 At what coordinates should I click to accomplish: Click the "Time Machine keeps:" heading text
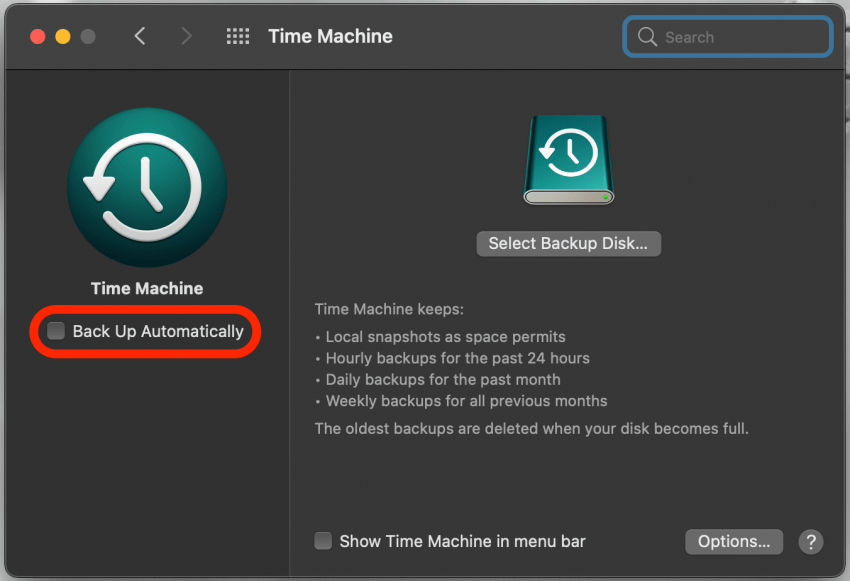[389, 309]
